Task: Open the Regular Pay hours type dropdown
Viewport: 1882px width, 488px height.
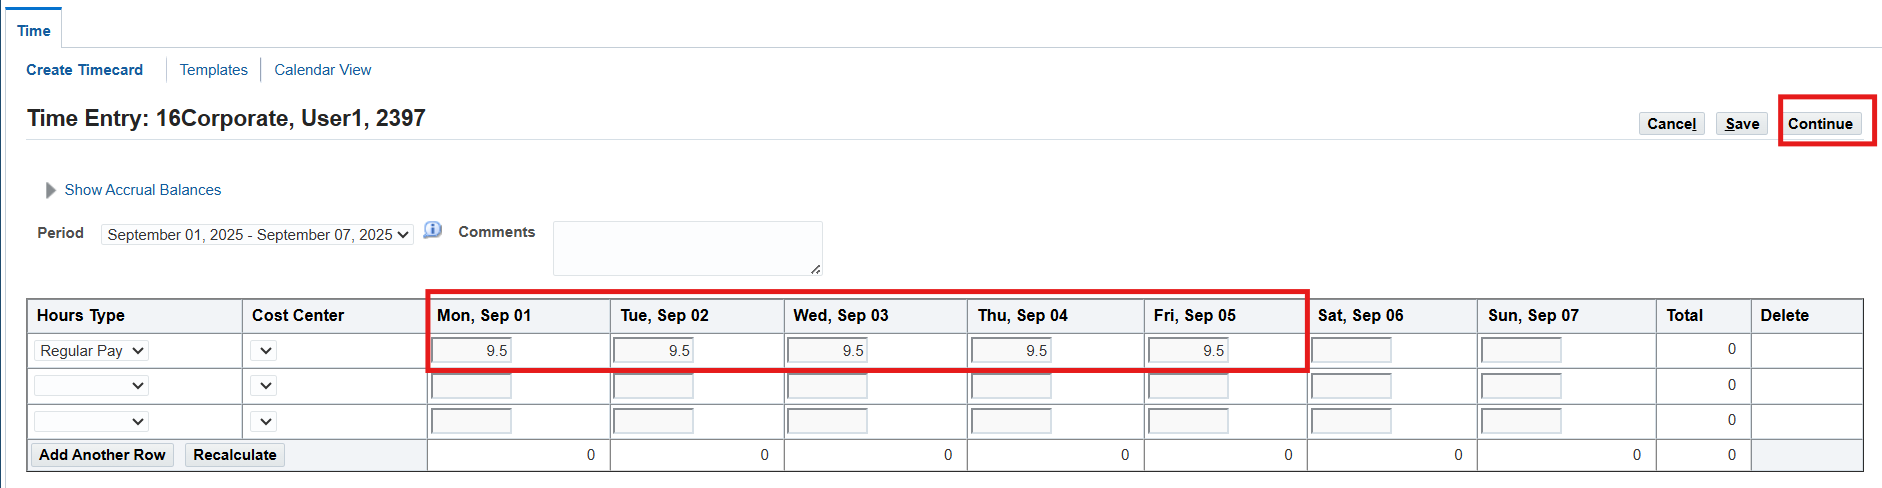Action: pyautogui.click(x=91, y=351)
